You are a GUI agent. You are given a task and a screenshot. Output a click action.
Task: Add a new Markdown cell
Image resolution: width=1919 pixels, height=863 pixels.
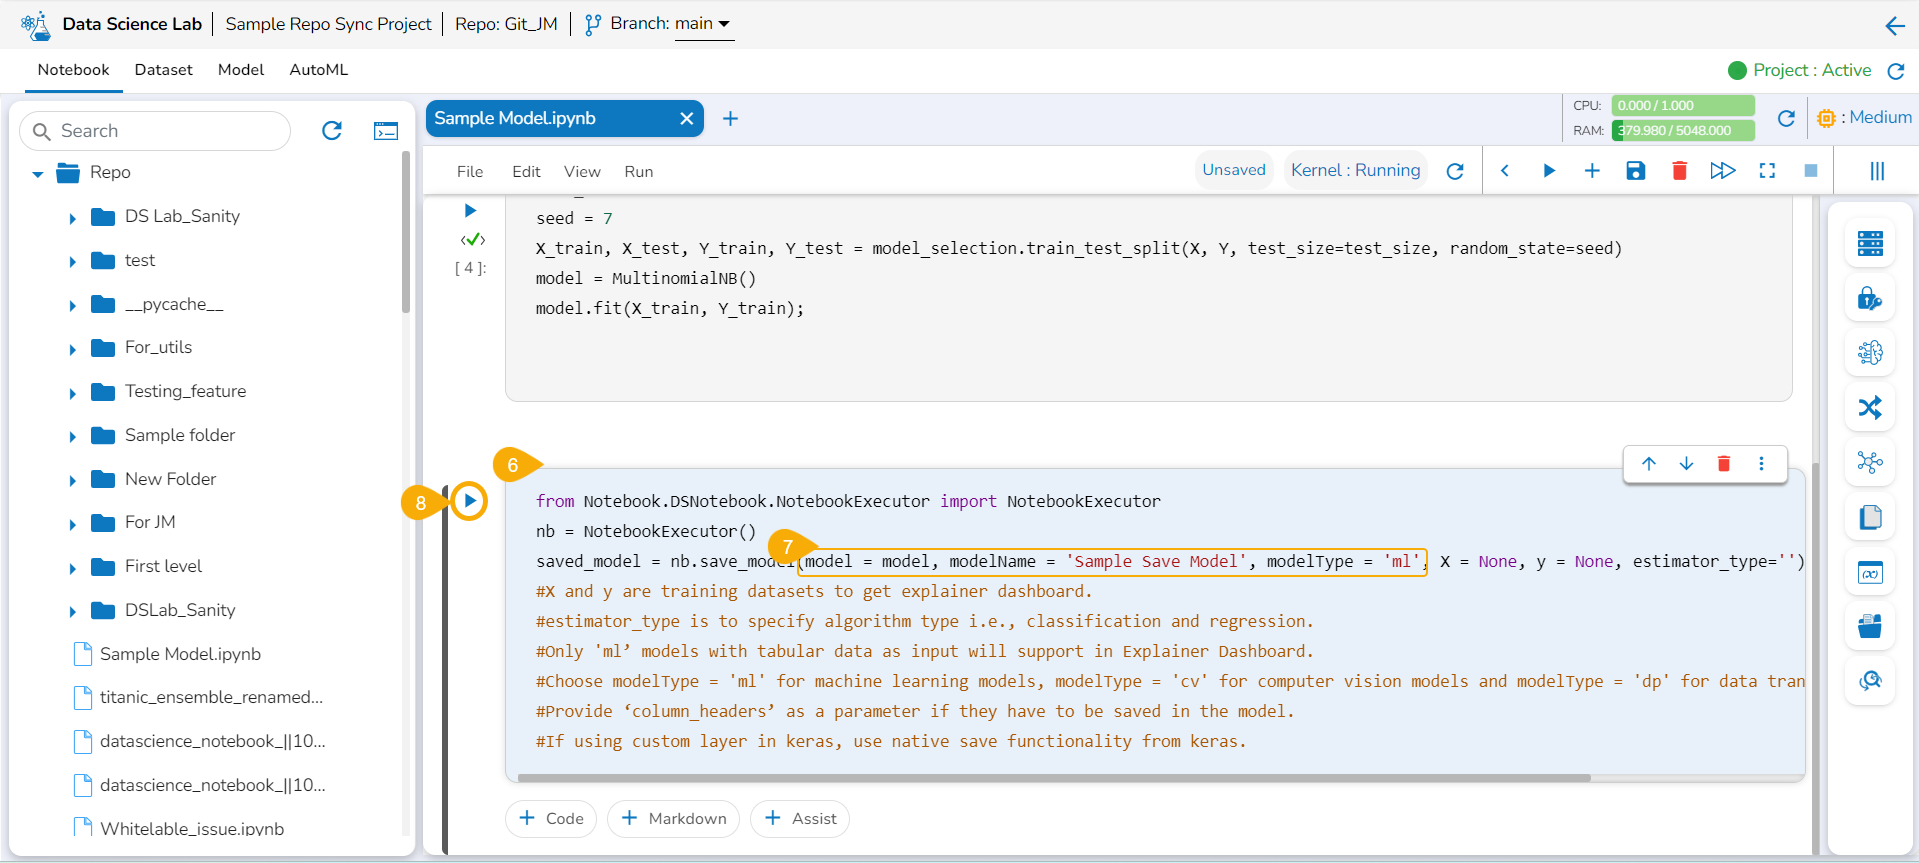[x=673, y=818]
